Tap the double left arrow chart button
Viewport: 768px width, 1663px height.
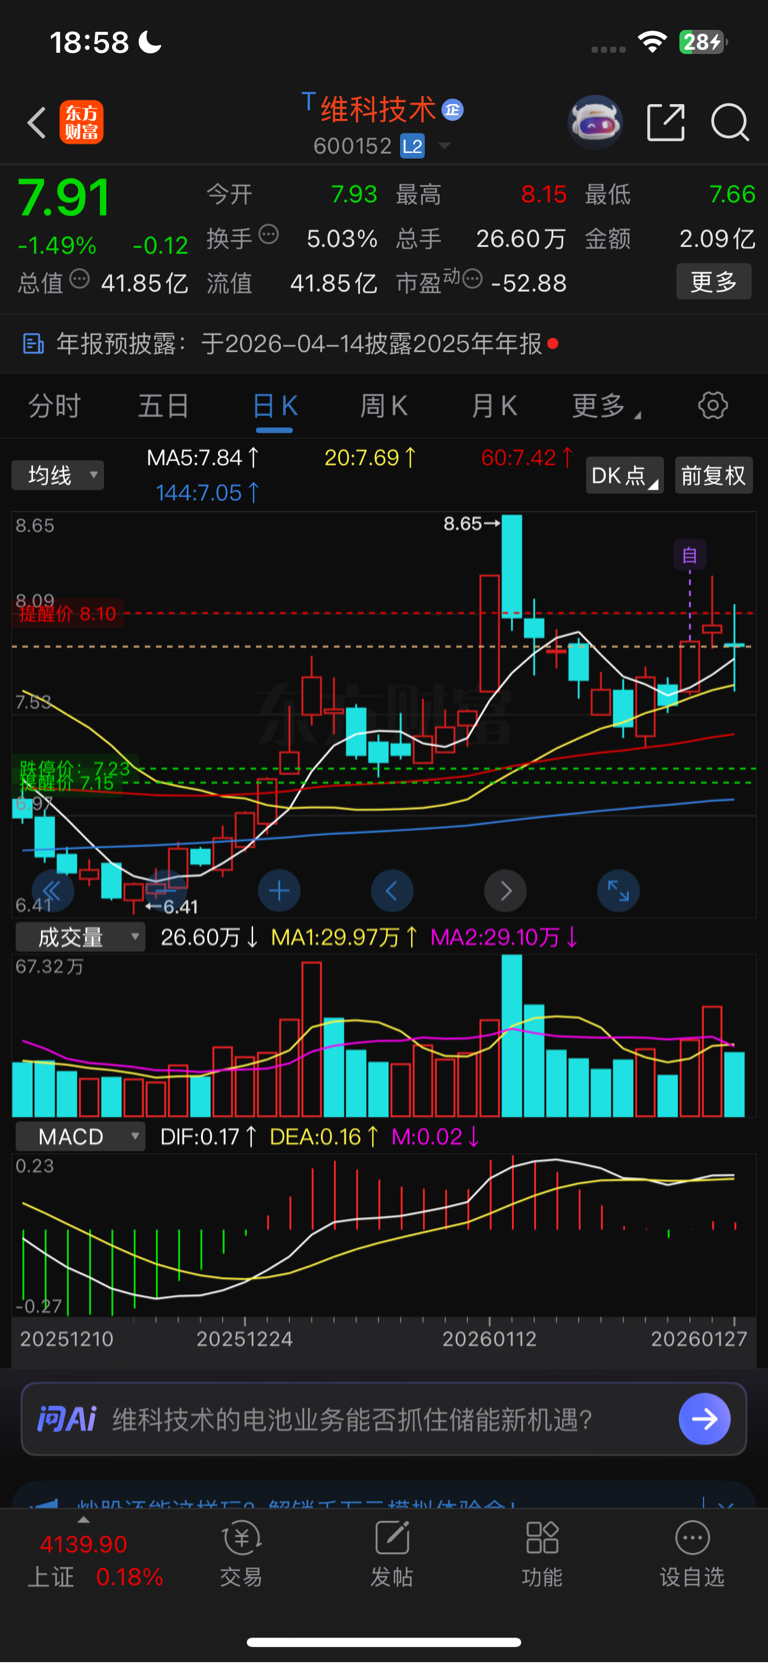coord(53,891)
